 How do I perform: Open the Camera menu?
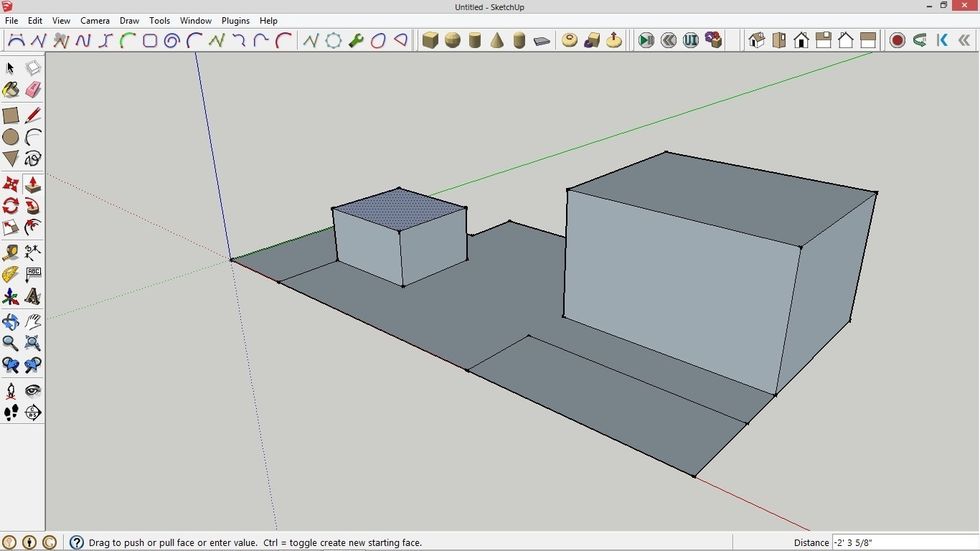[95, 20]
